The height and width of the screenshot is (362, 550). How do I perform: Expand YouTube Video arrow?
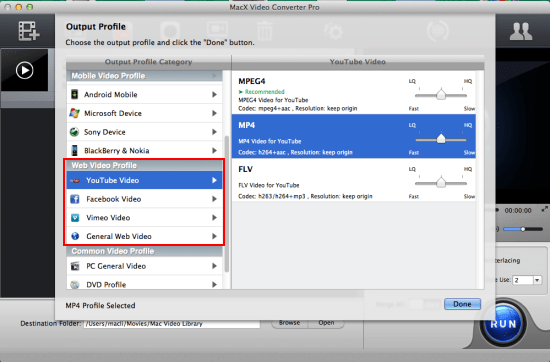click(214, 180)
